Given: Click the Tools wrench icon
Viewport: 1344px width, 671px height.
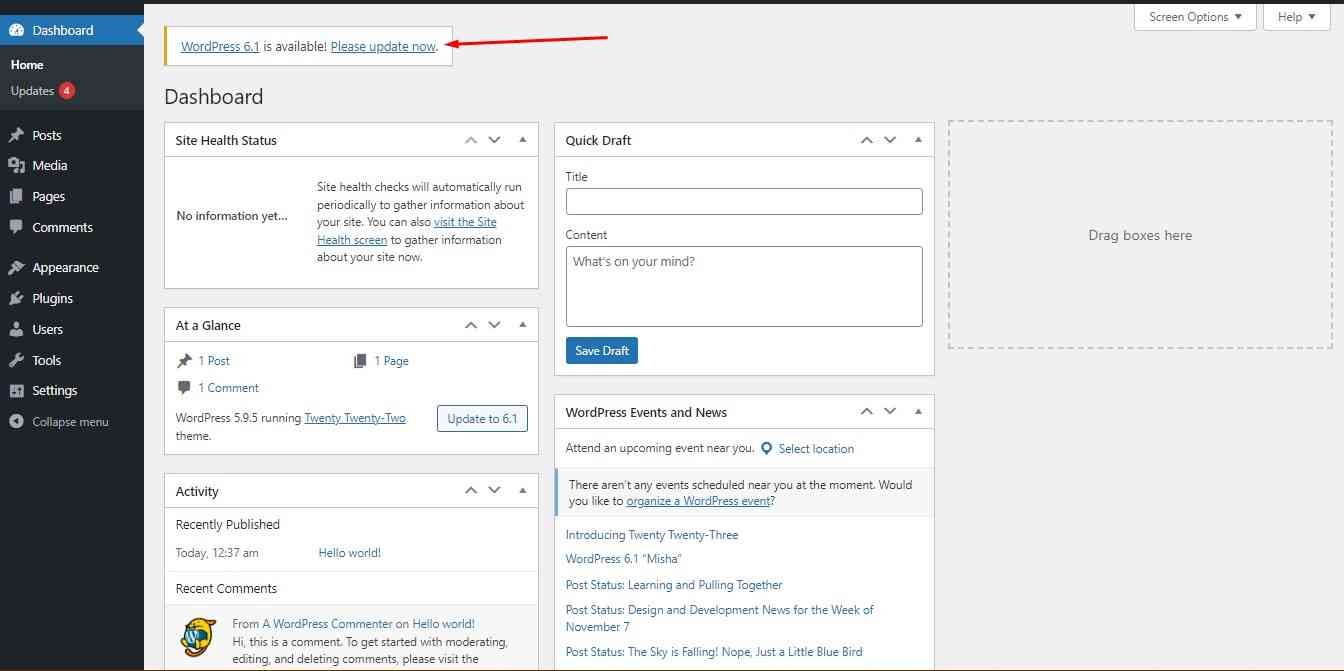Looking at the screenshot, I should [x=16, y=360].
